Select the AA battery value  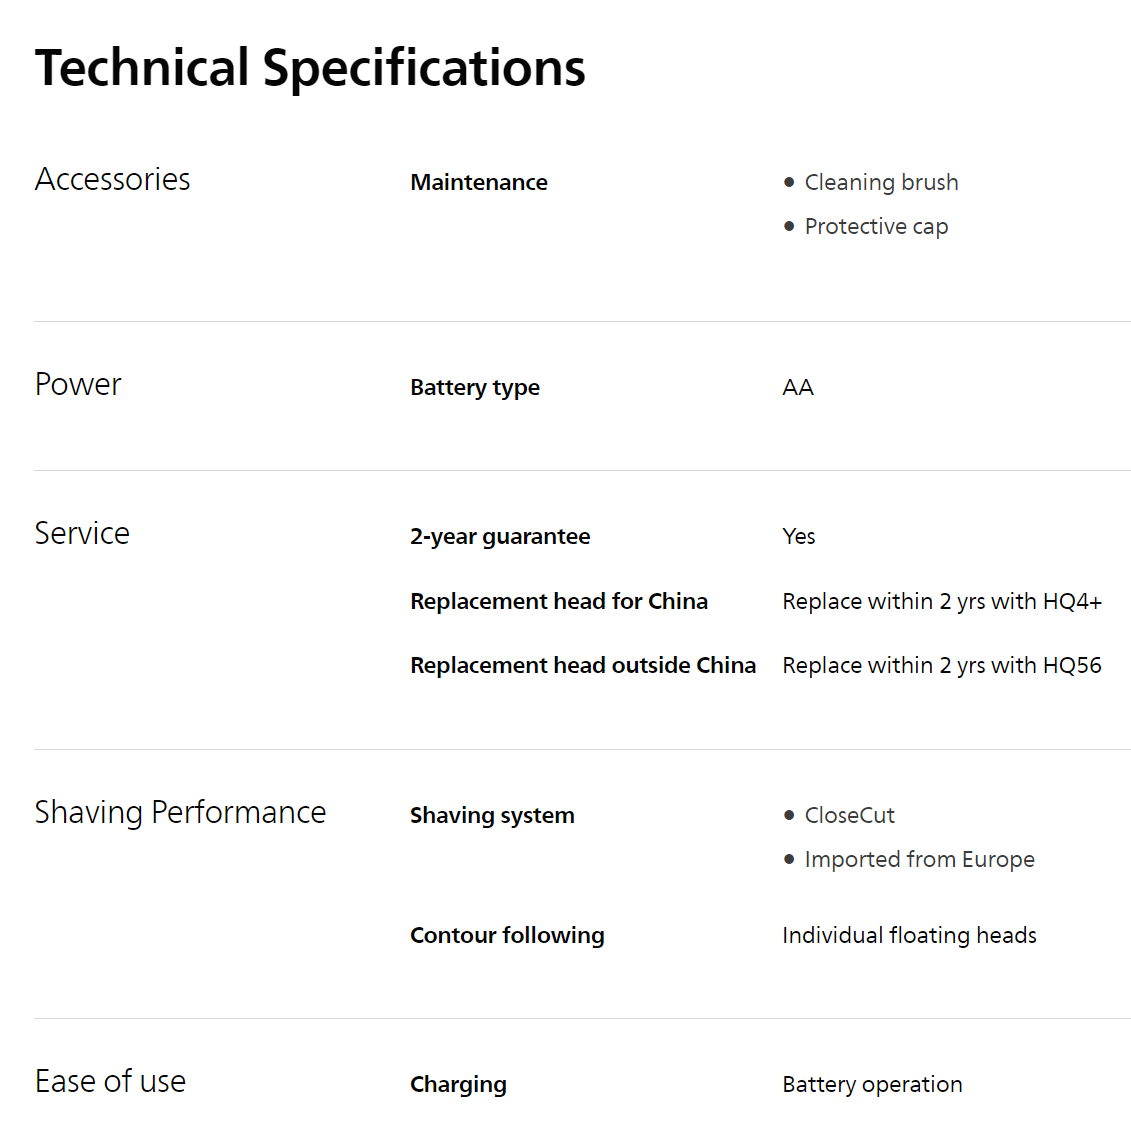pos(798,387)
